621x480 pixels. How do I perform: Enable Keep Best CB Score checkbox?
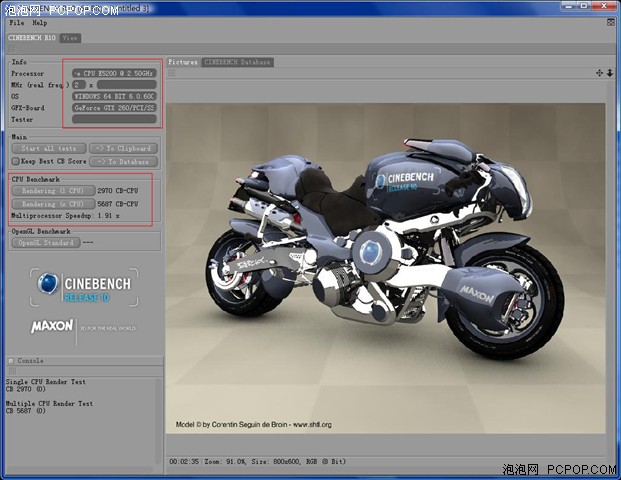pyautogui.click(x=15, y=161)
